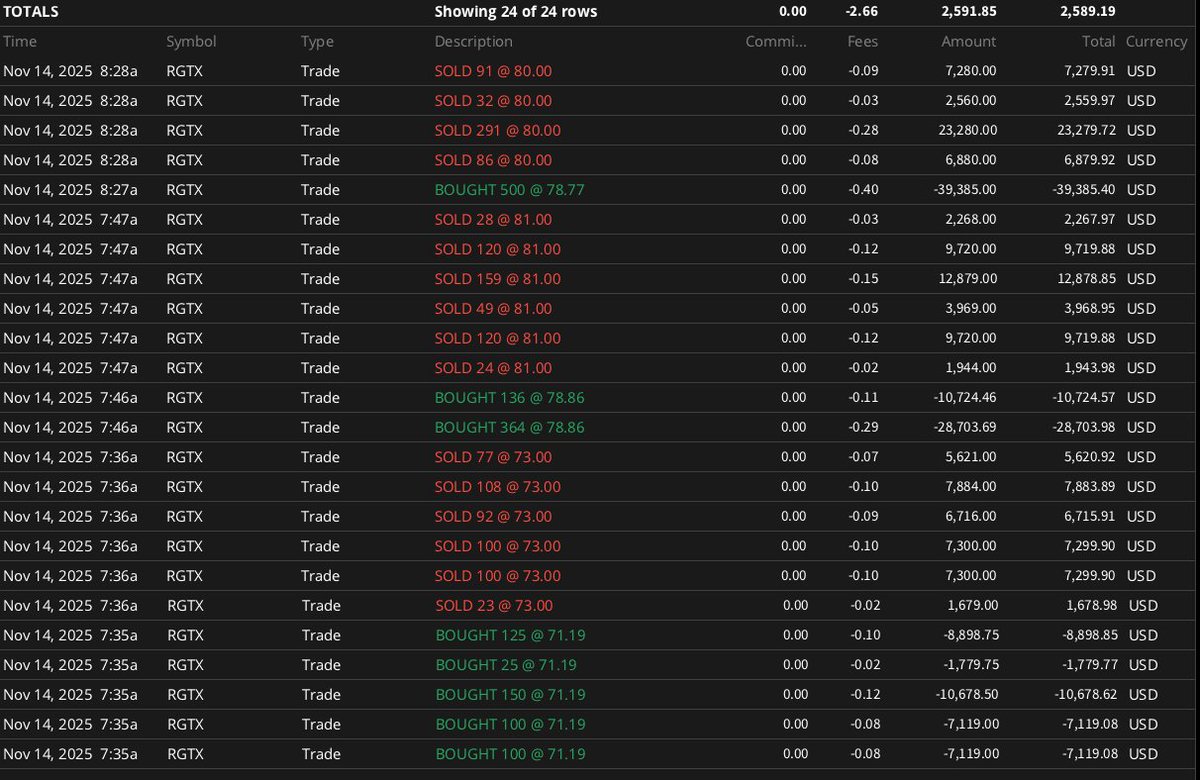
Task: Click the Total column header
Action: pyautogui.click(x=1099, y=42)
